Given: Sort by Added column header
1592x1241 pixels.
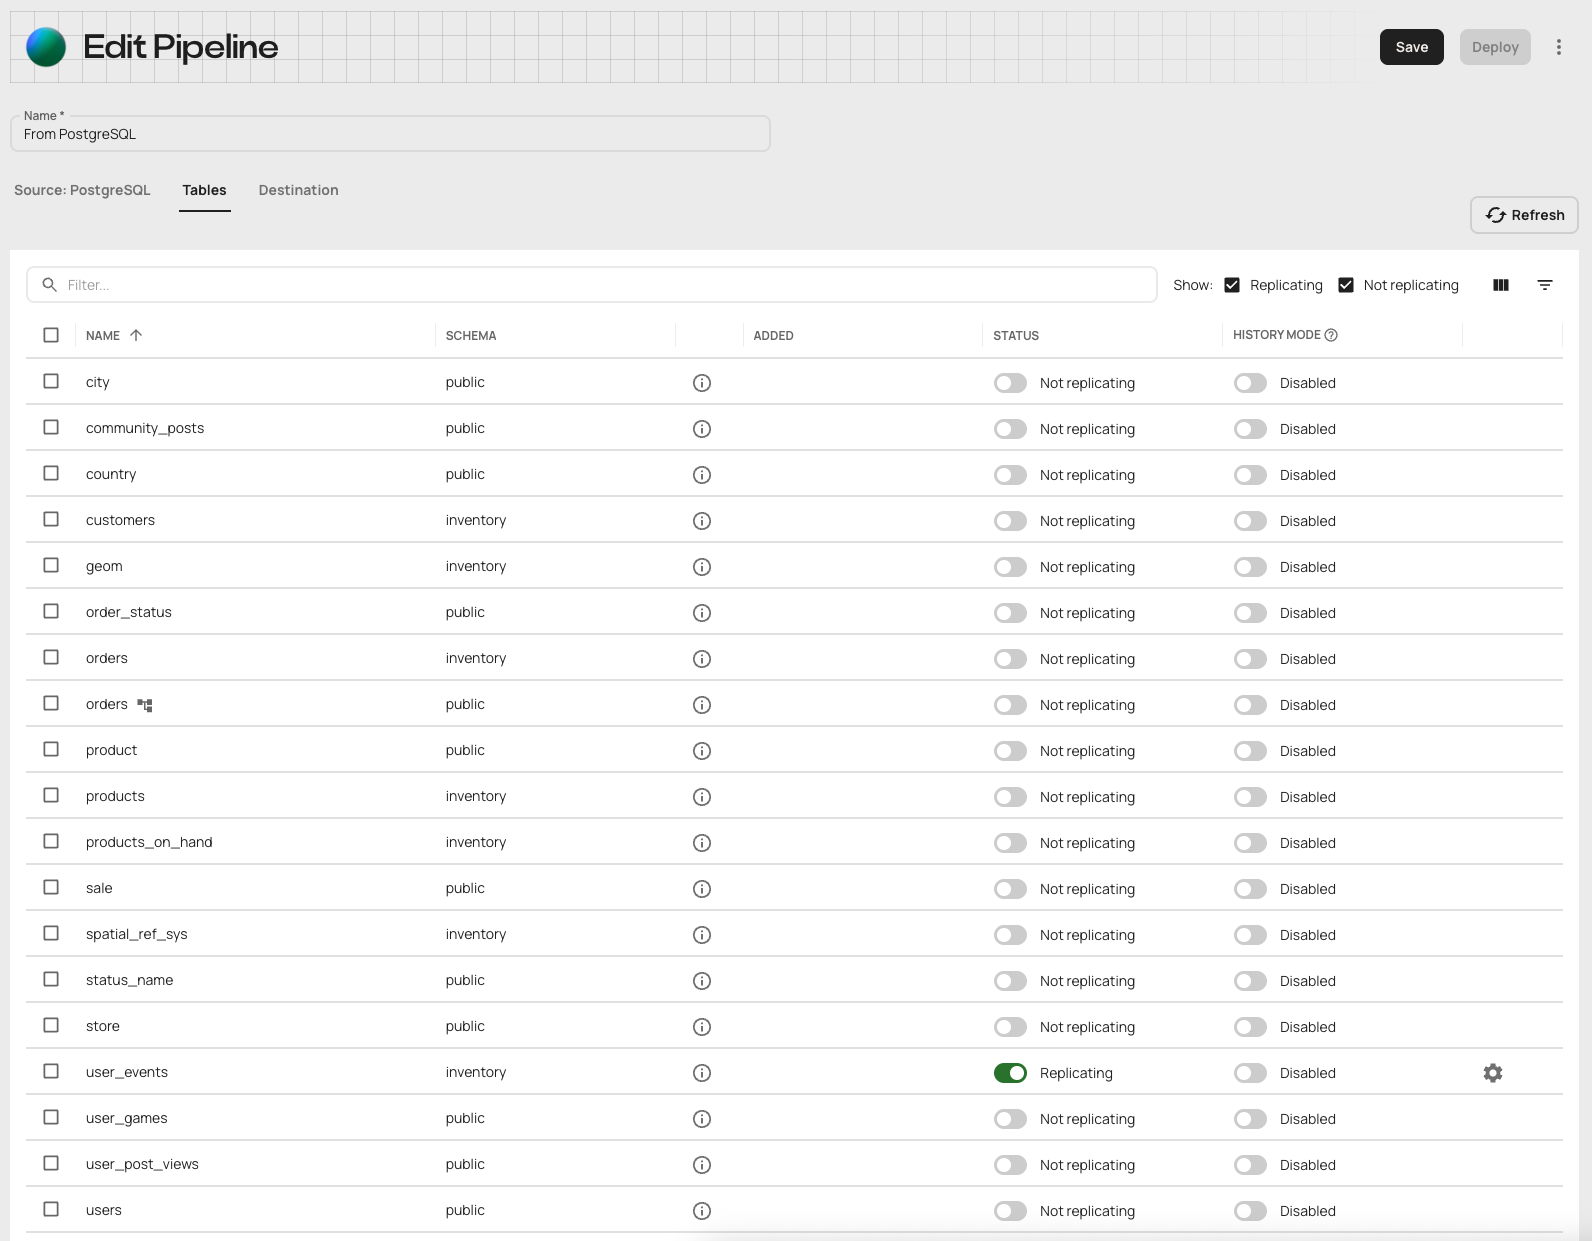Looking at the screenshot, I should click(x=773, y=336).
